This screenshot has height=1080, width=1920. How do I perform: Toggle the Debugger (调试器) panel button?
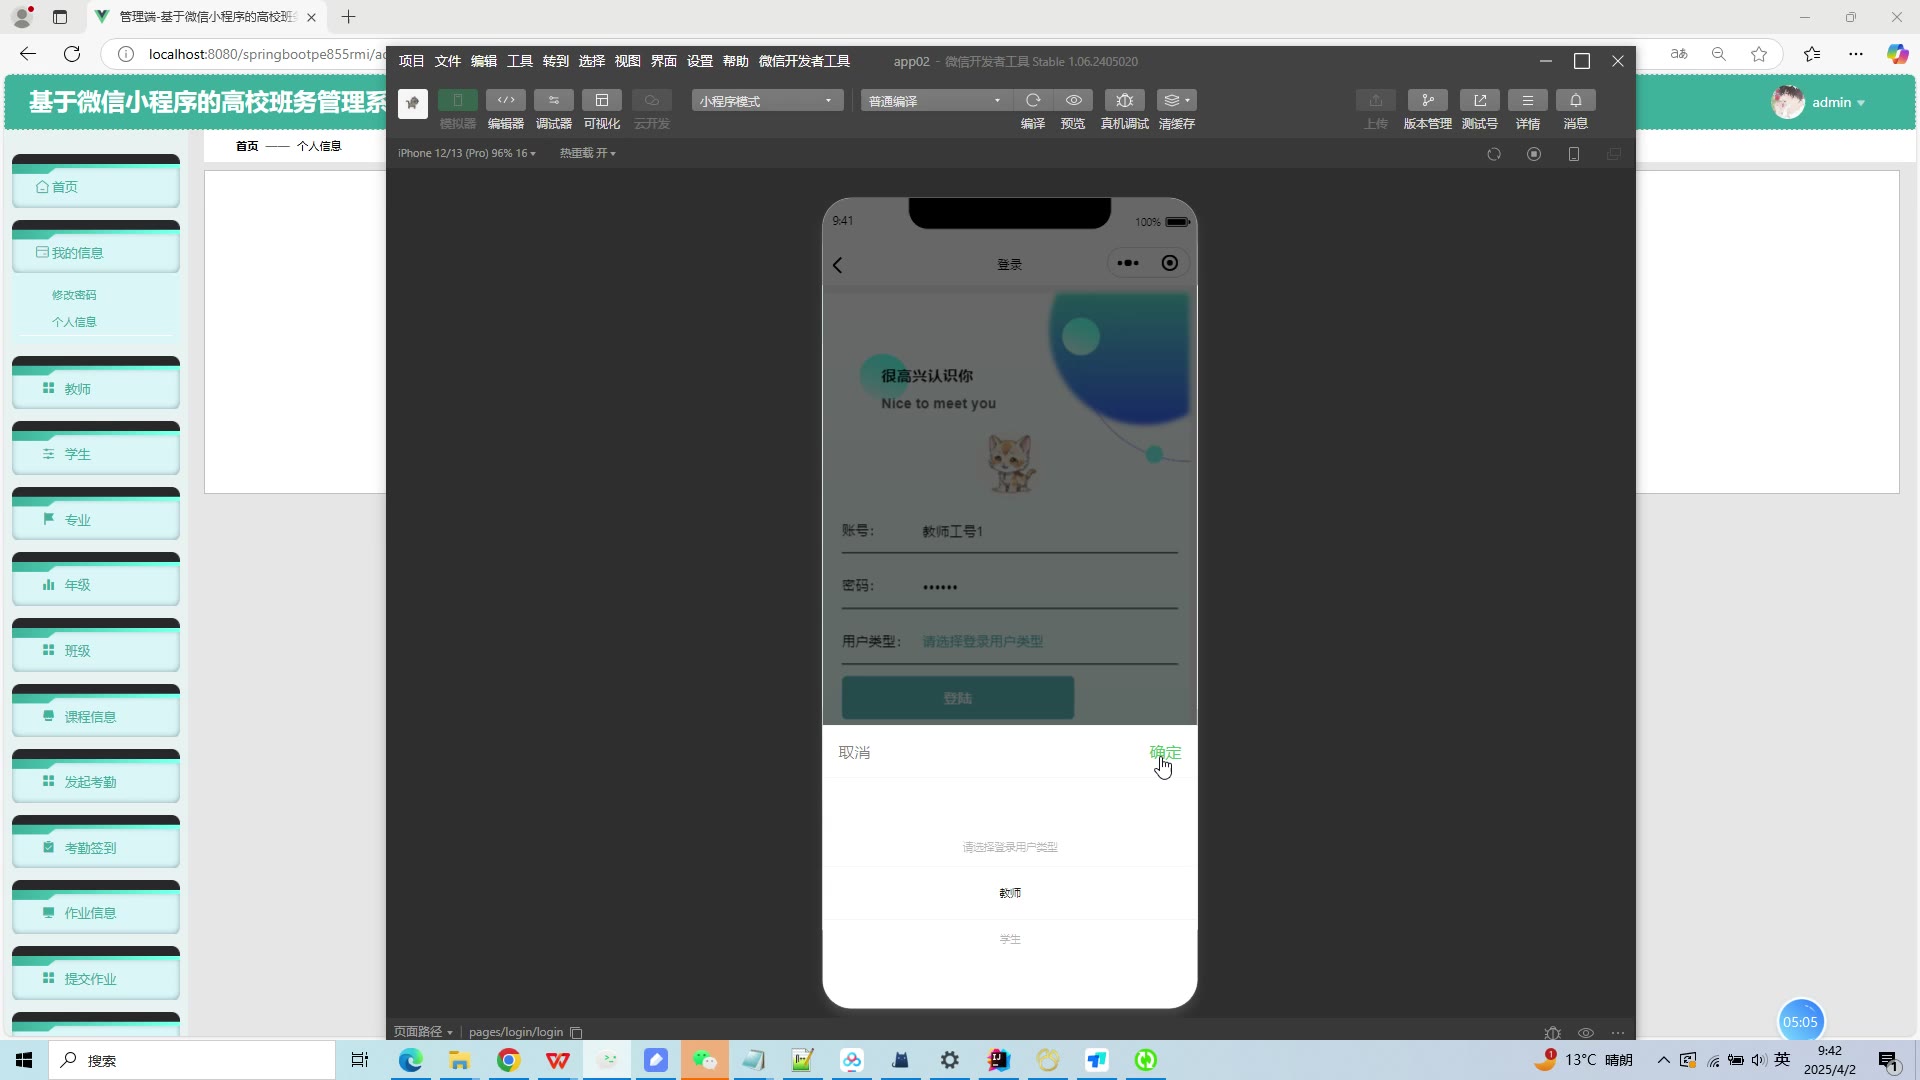[553, 101]
